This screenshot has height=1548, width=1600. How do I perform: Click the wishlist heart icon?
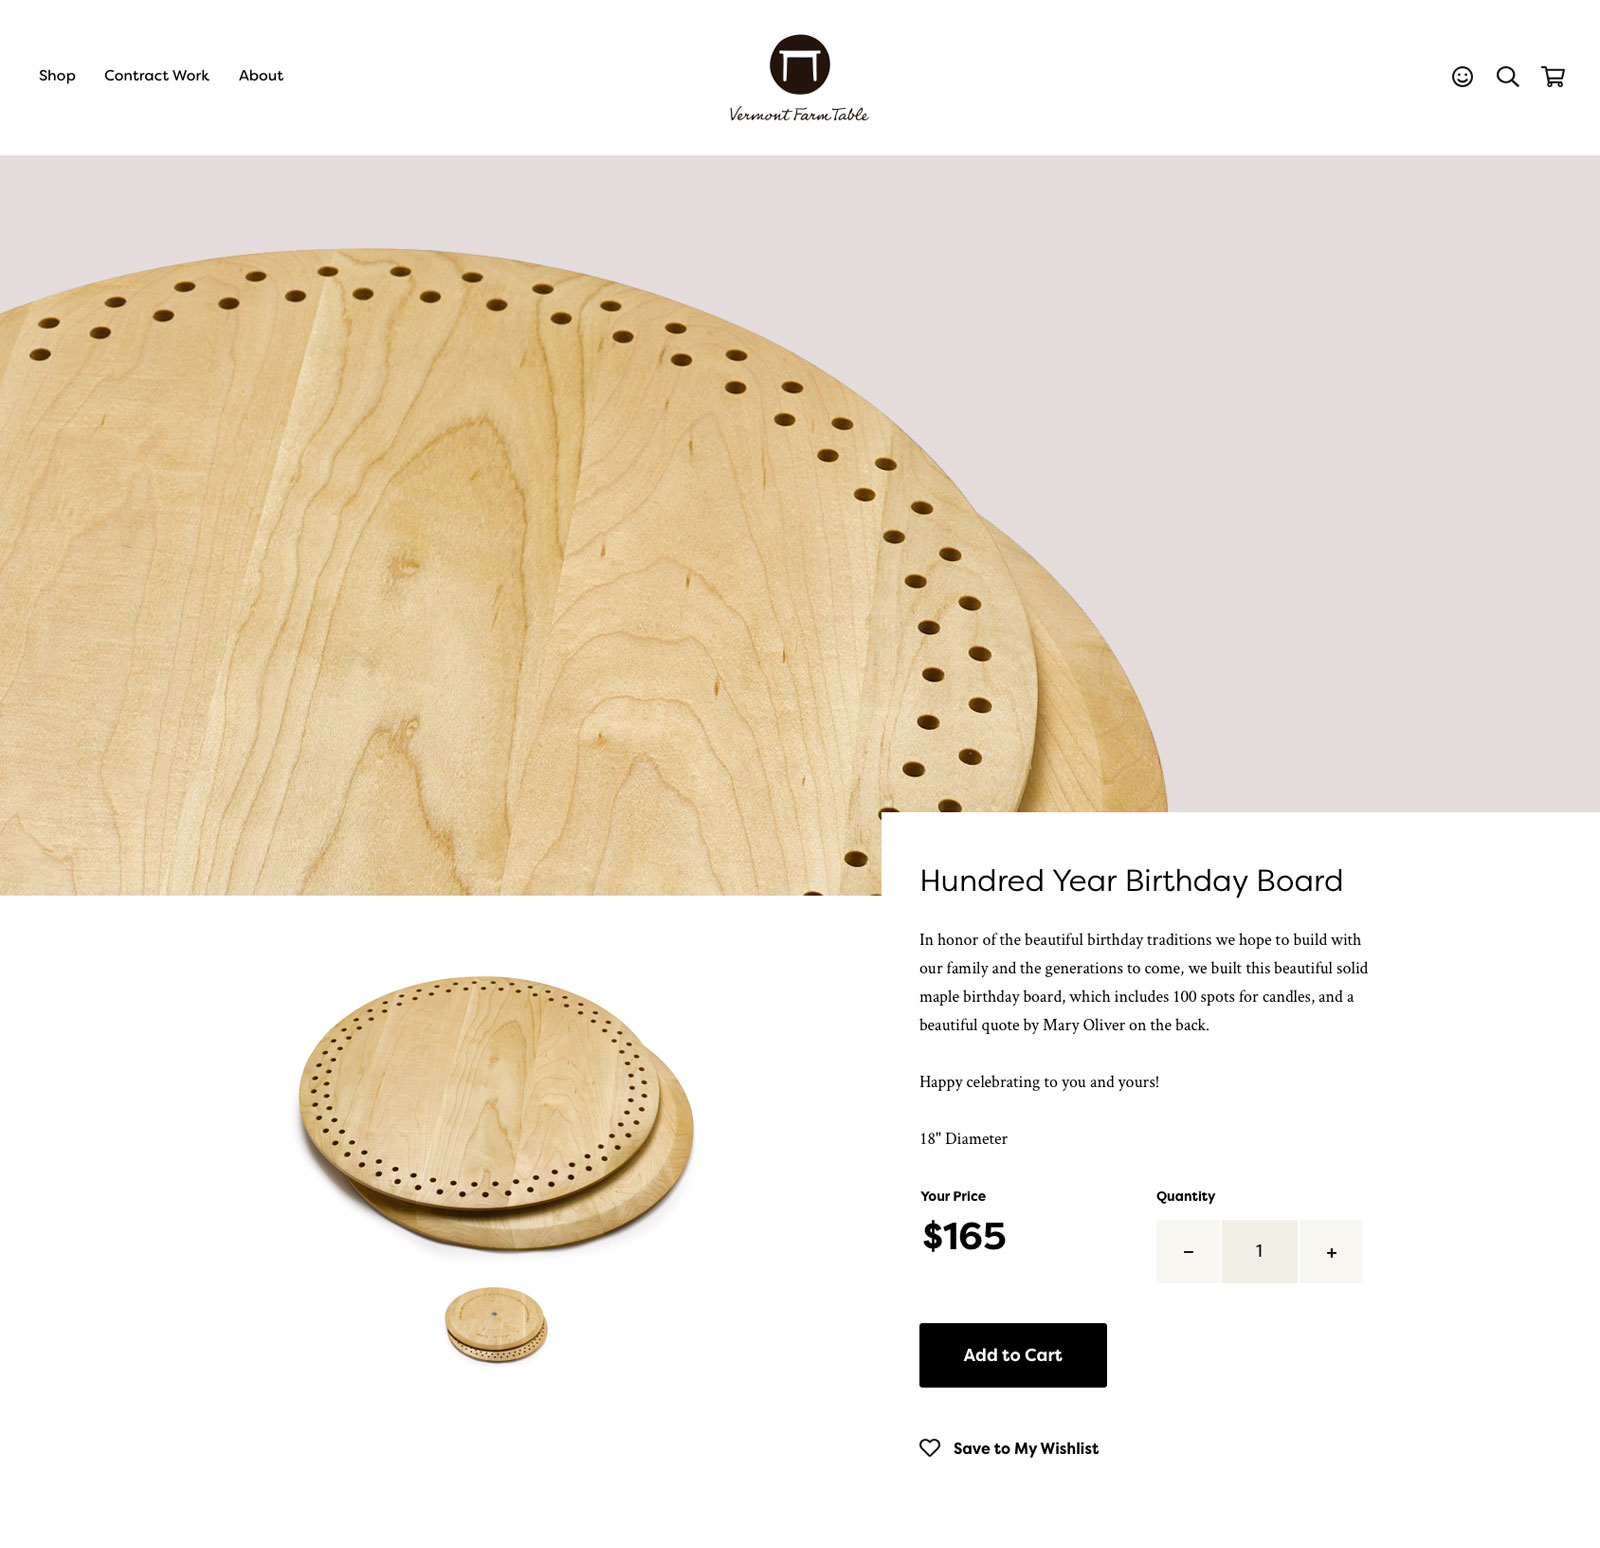click(x=930, y=1447)
